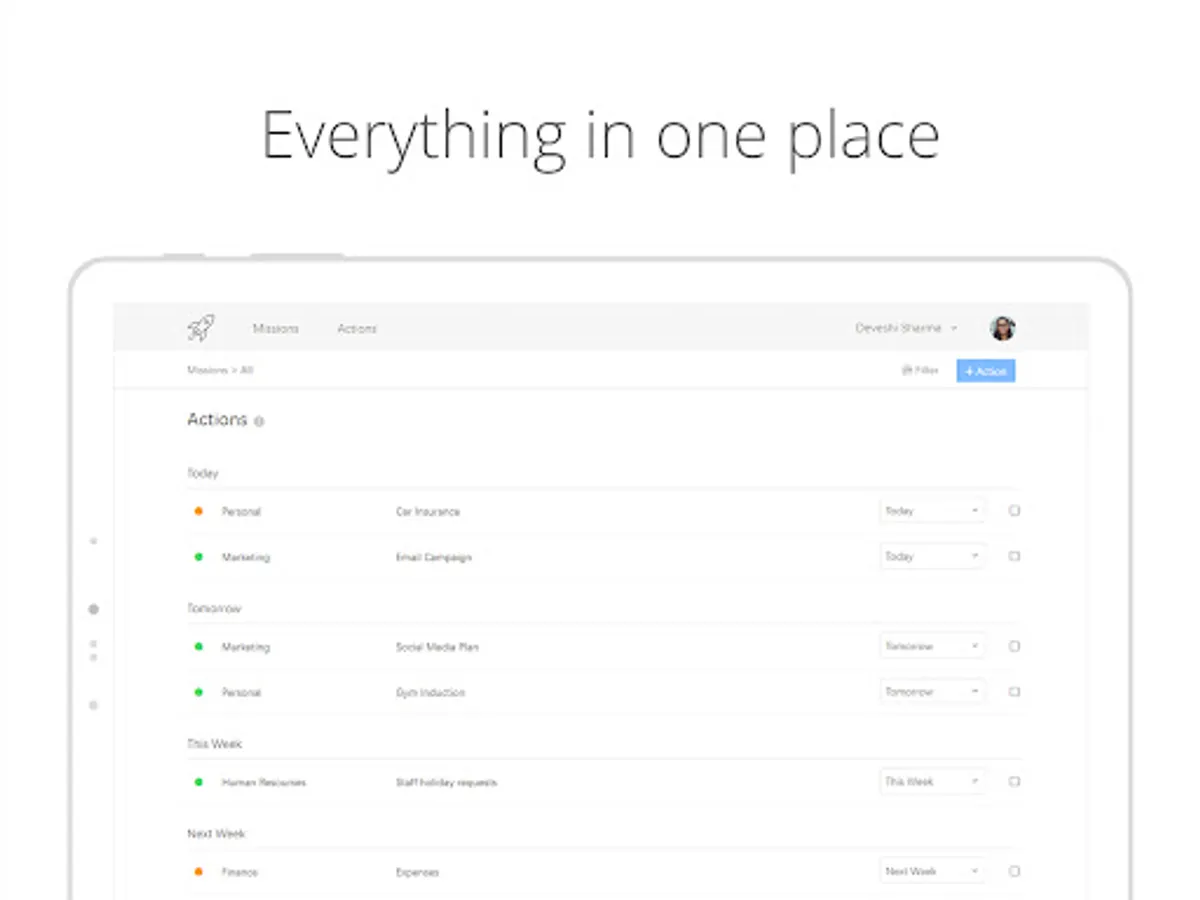Click the blue + Action button

986,371
